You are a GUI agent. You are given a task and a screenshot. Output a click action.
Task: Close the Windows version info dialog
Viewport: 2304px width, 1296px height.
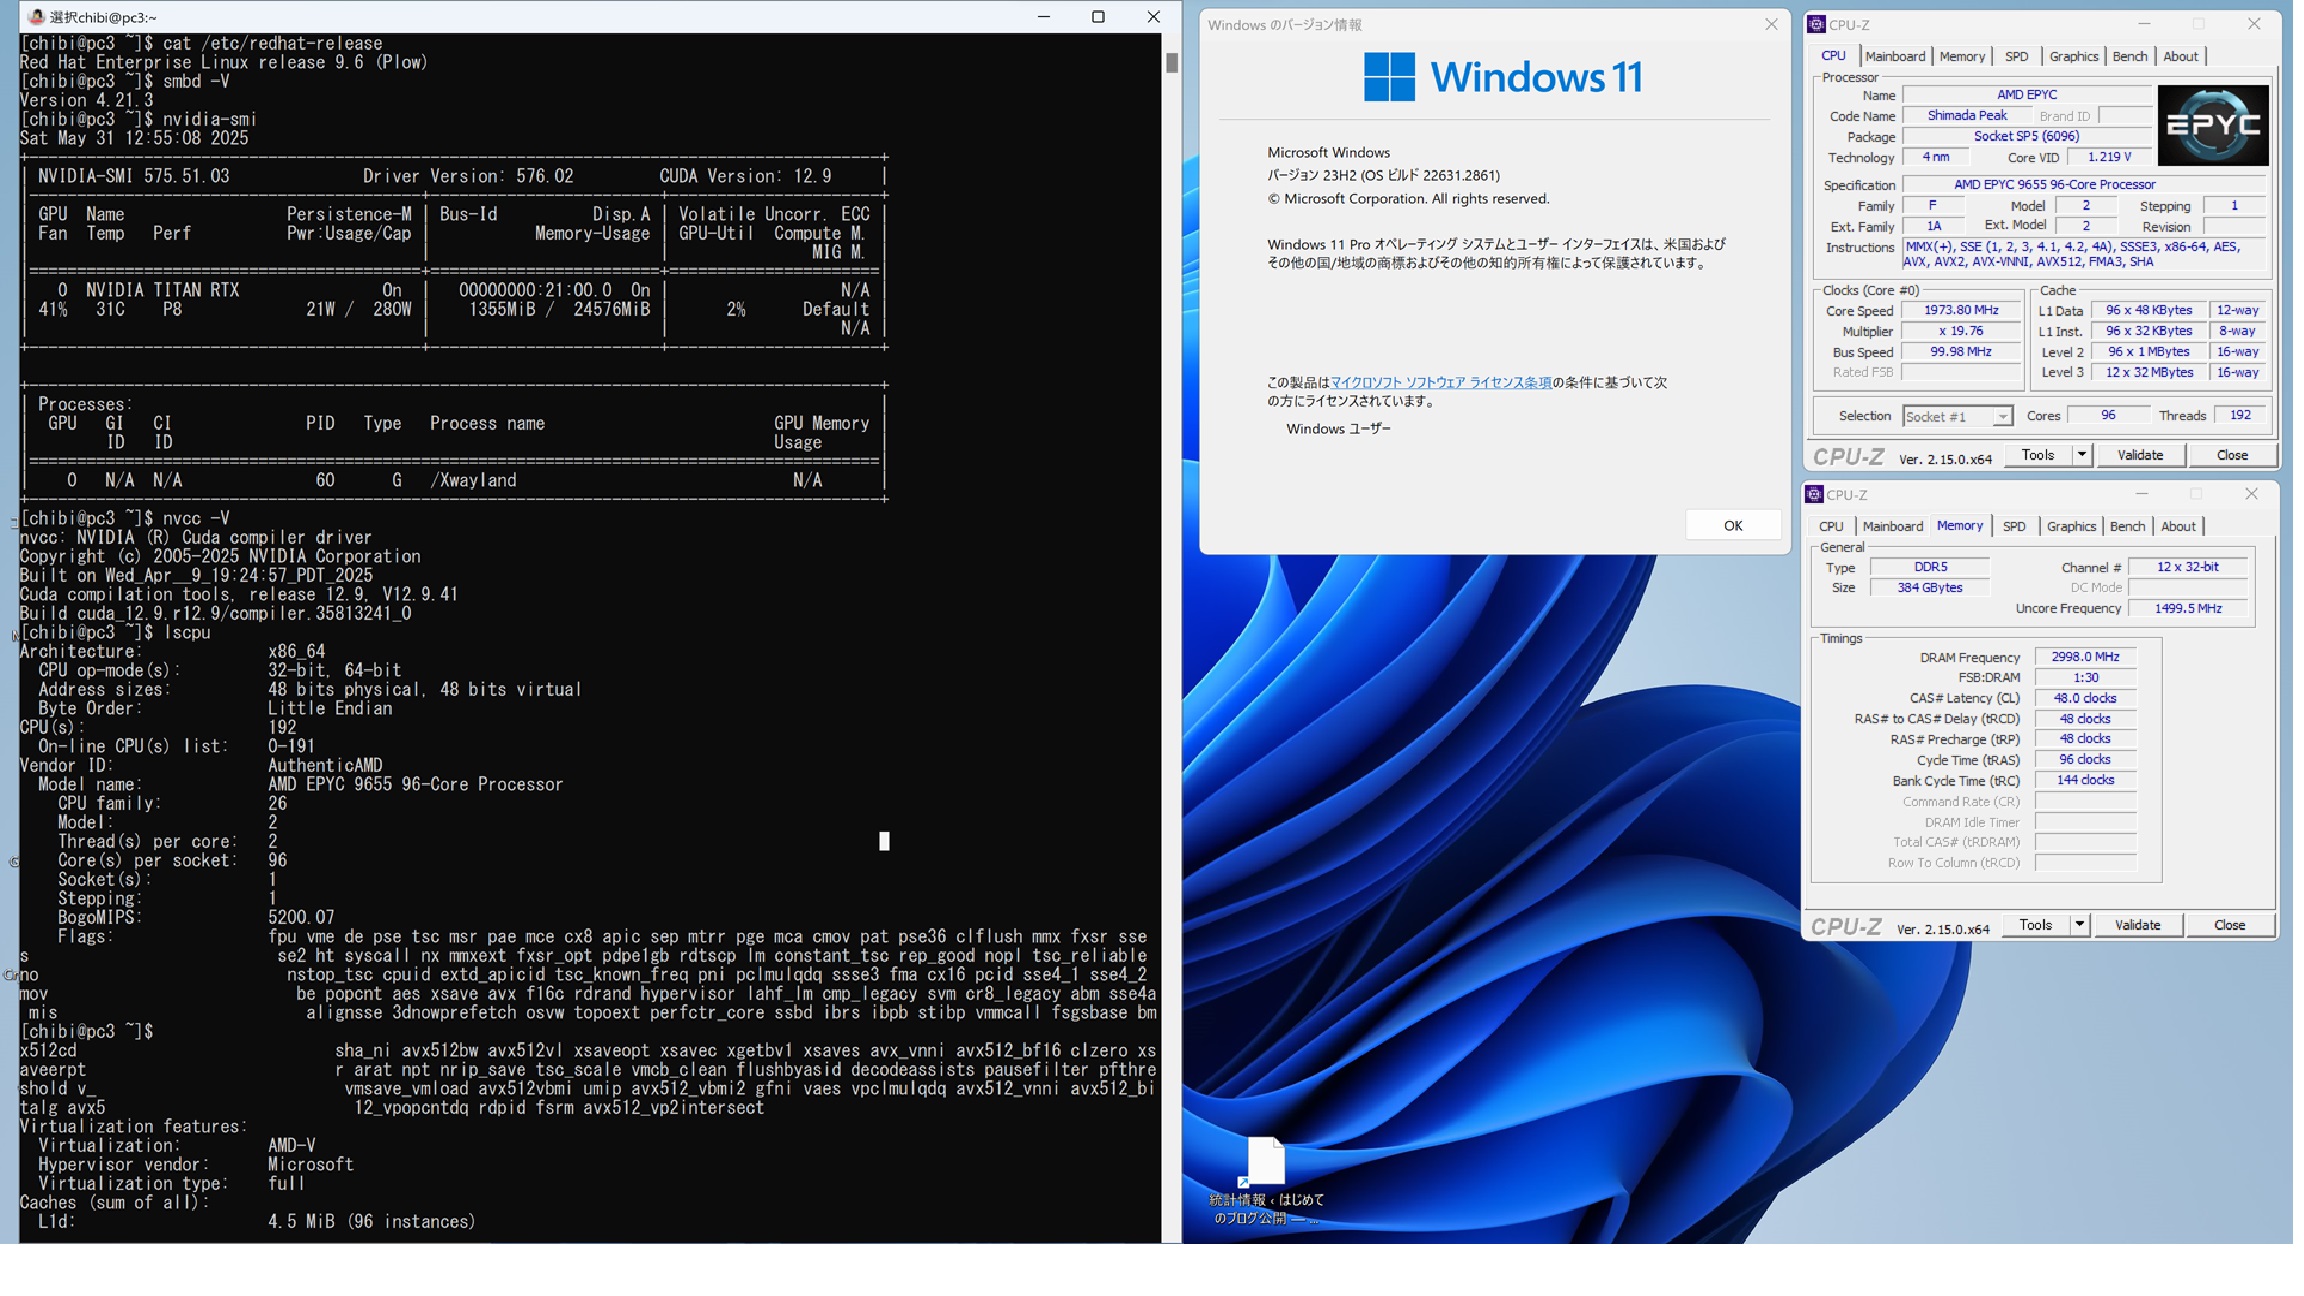(x=1771, y=24)
